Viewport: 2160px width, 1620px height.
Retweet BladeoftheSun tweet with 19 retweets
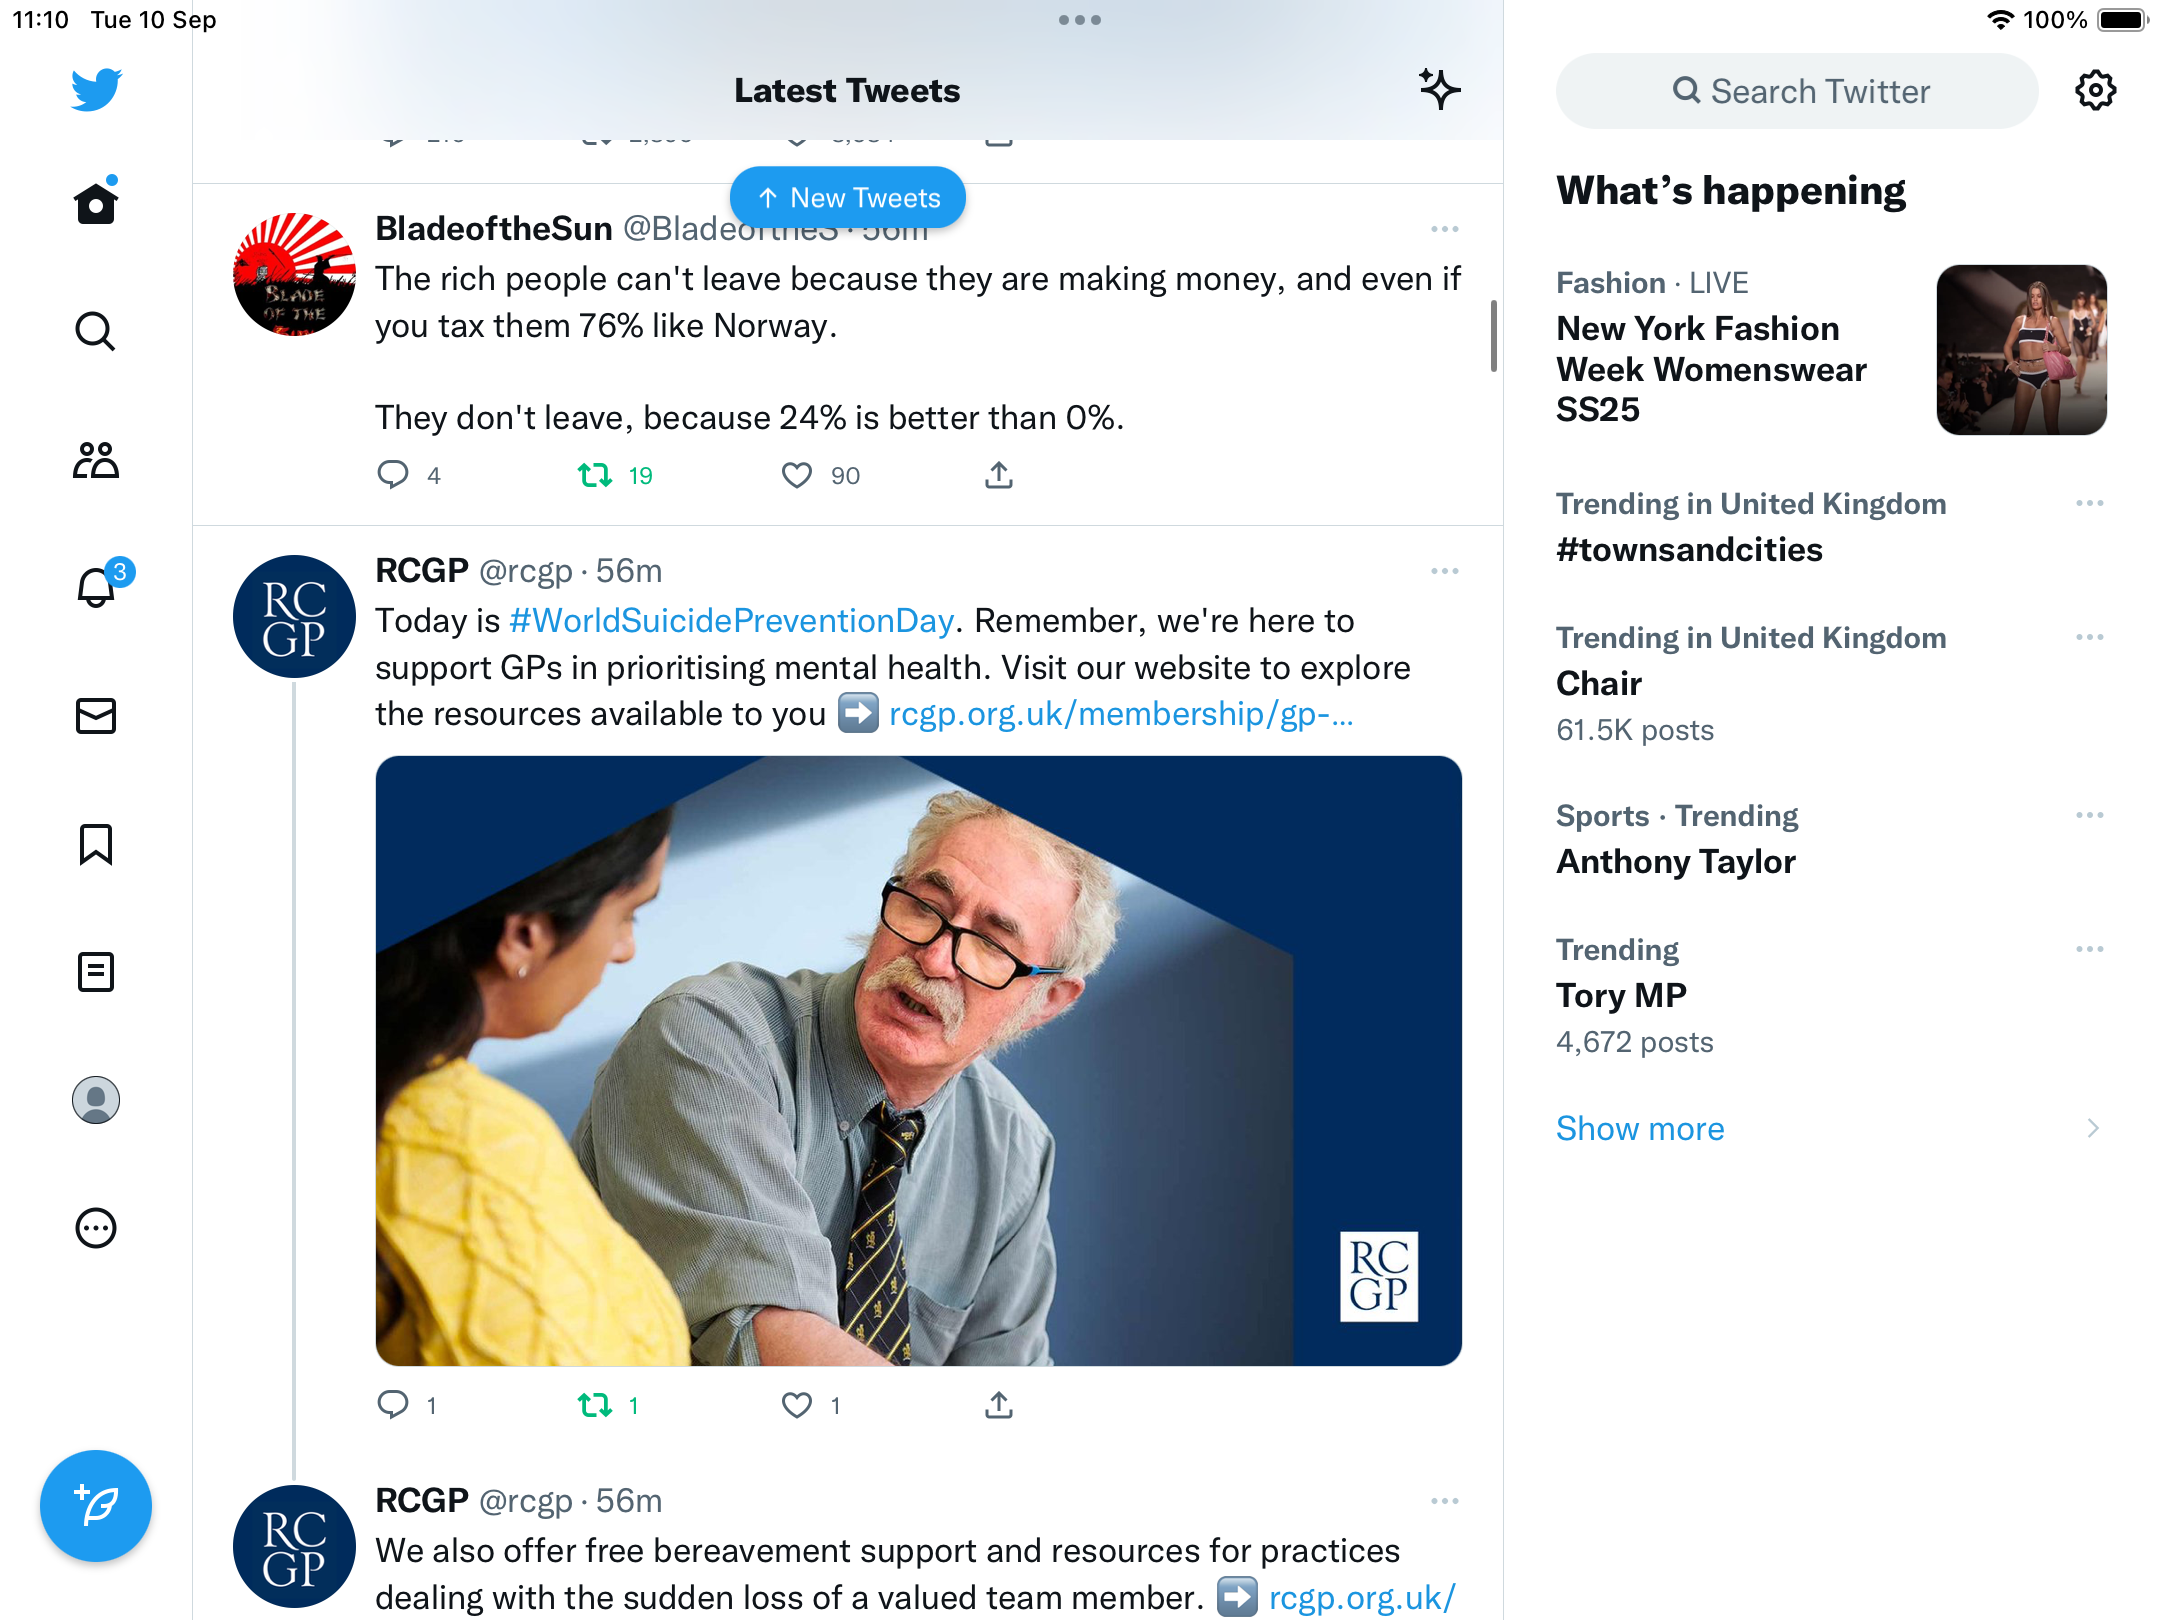[595, 475]
